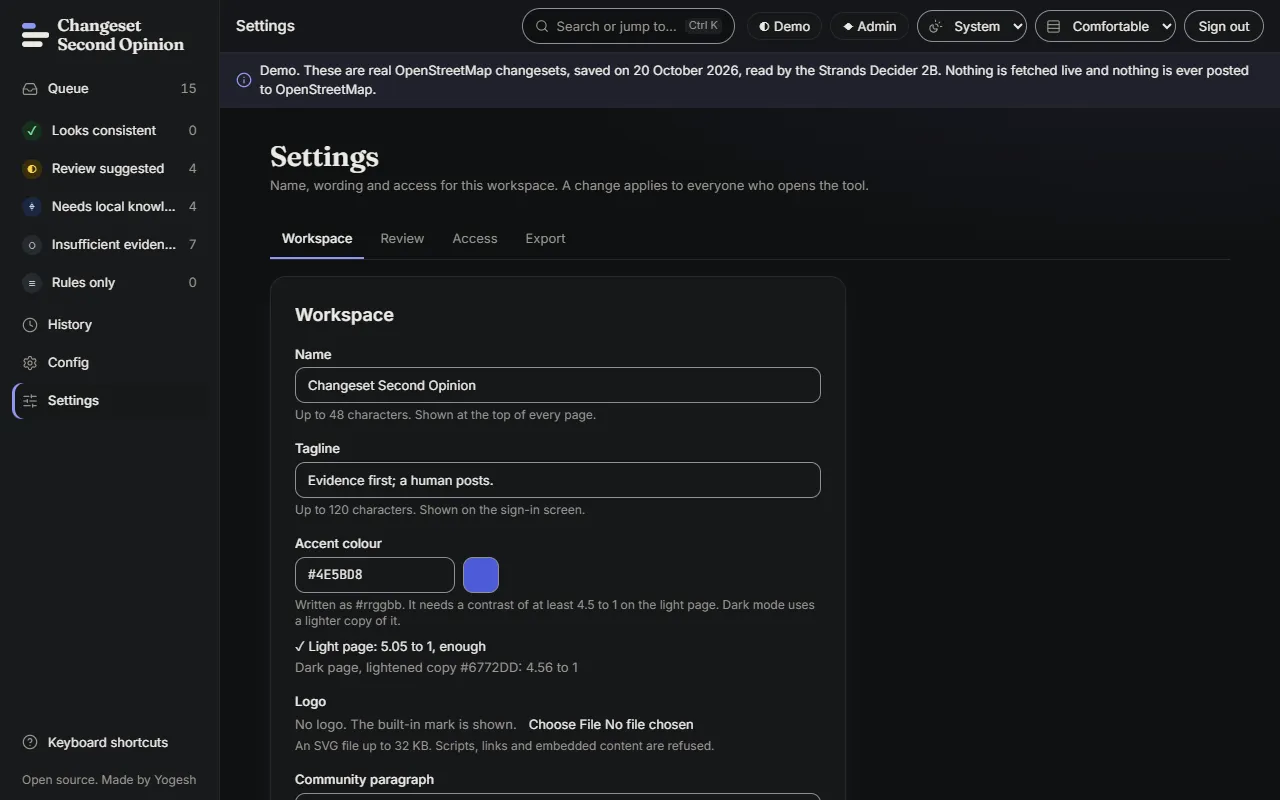The width and height of the screenshot is (1280, 800).
Task: Select the Insufficient evidence circle icon
Action: (32, 245)
